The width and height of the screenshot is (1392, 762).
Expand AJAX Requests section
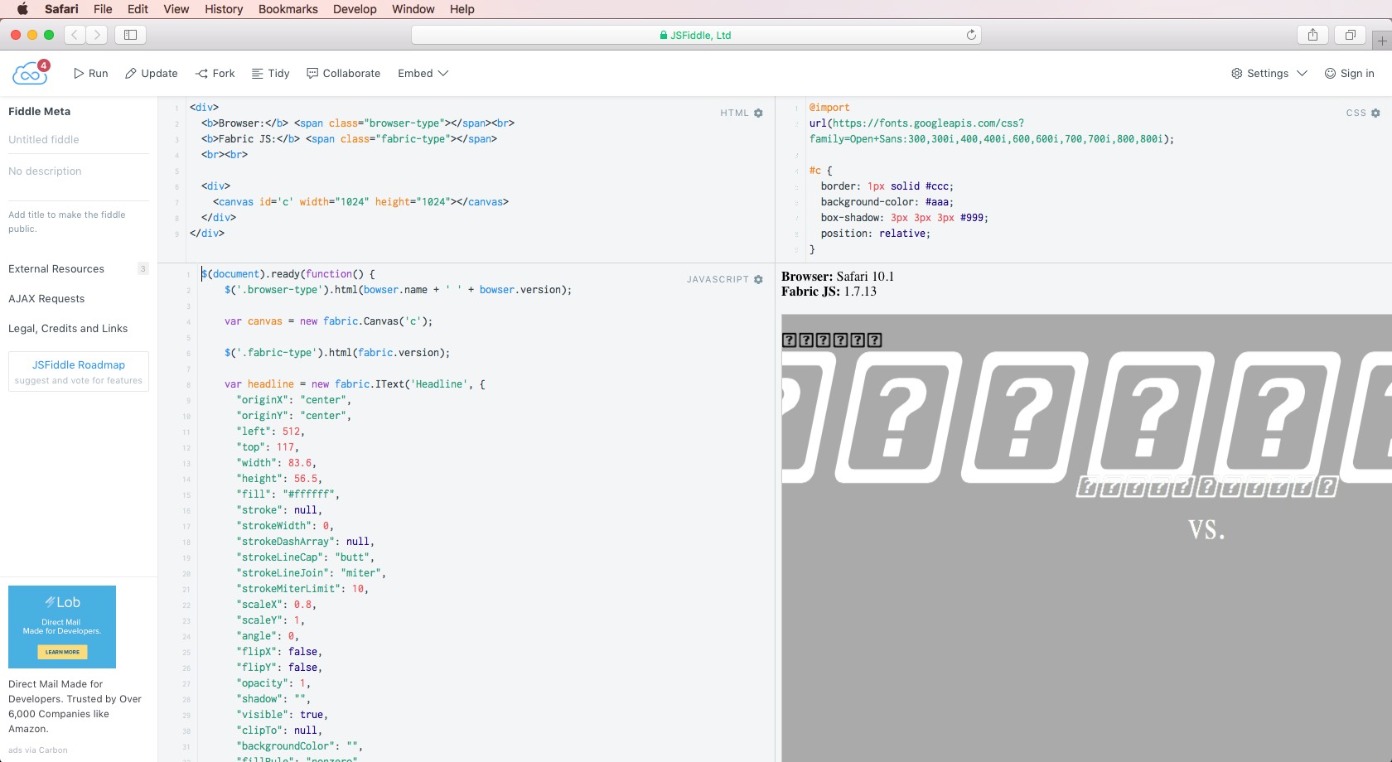point(46,298)
